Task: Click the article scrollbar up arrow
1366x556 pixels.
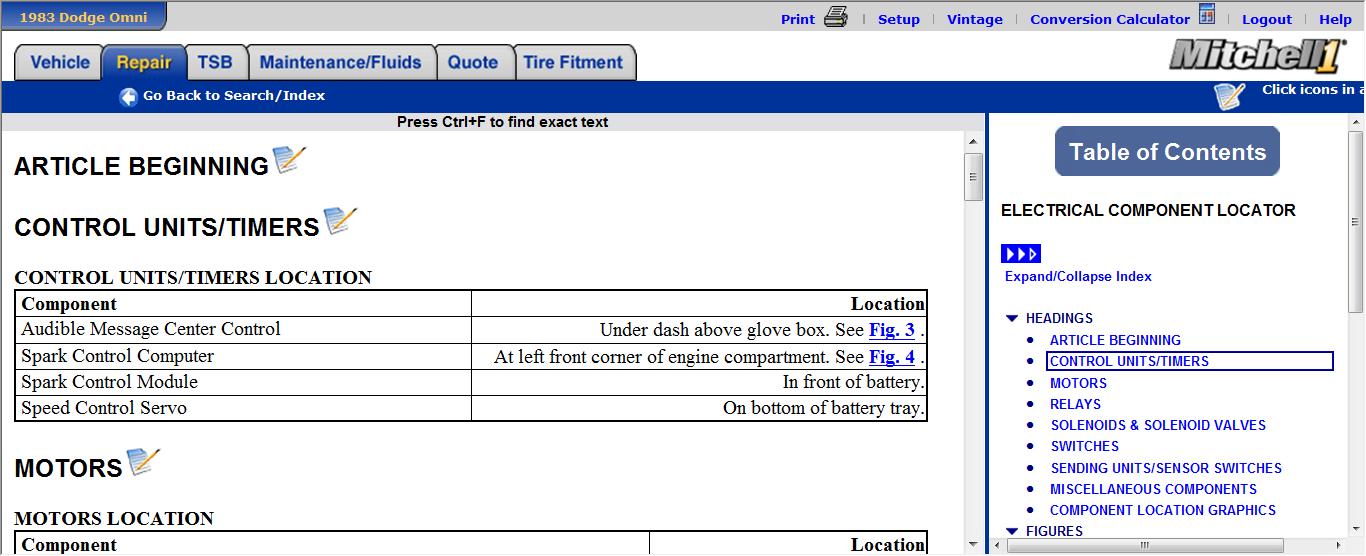Action: (x=973, y=142)
